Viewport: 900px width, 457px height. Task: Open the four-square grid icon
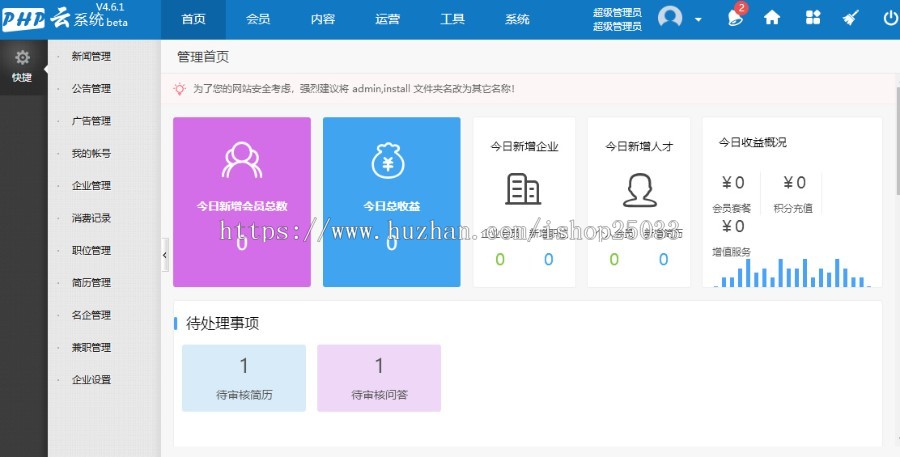[813, 18]
